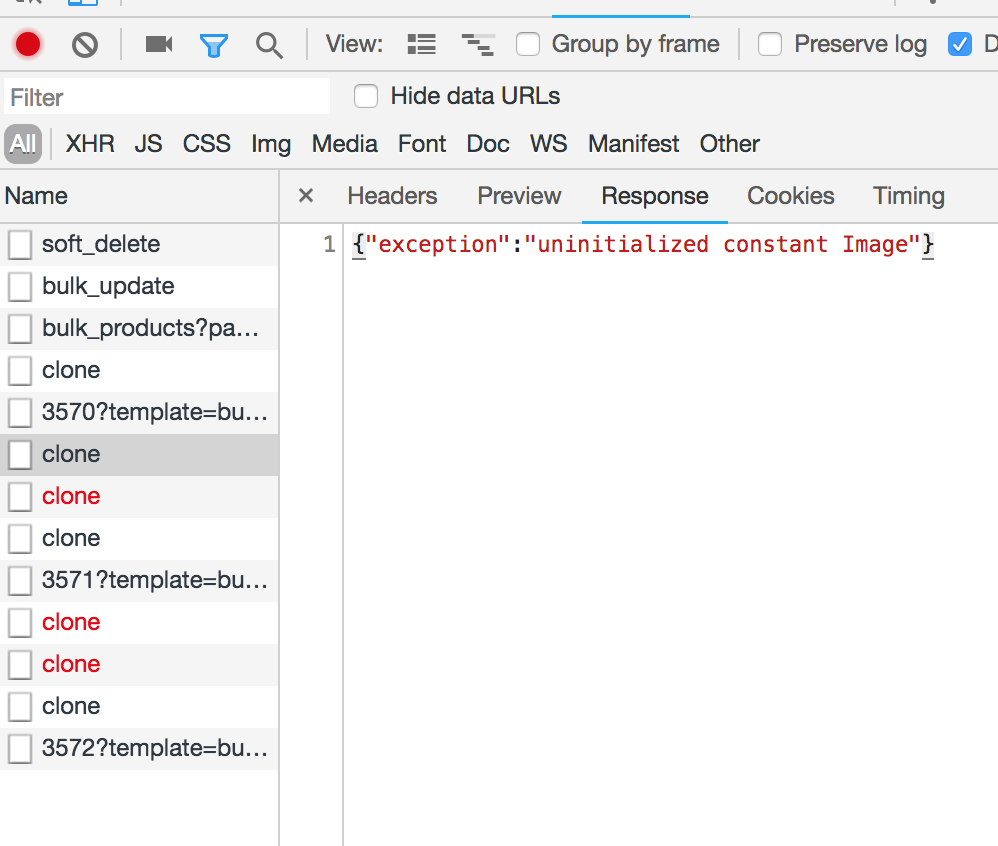Viewport: 998px width, 846px height.
Task: Select the 3572?template=bu... request
Action: (139, 749)
